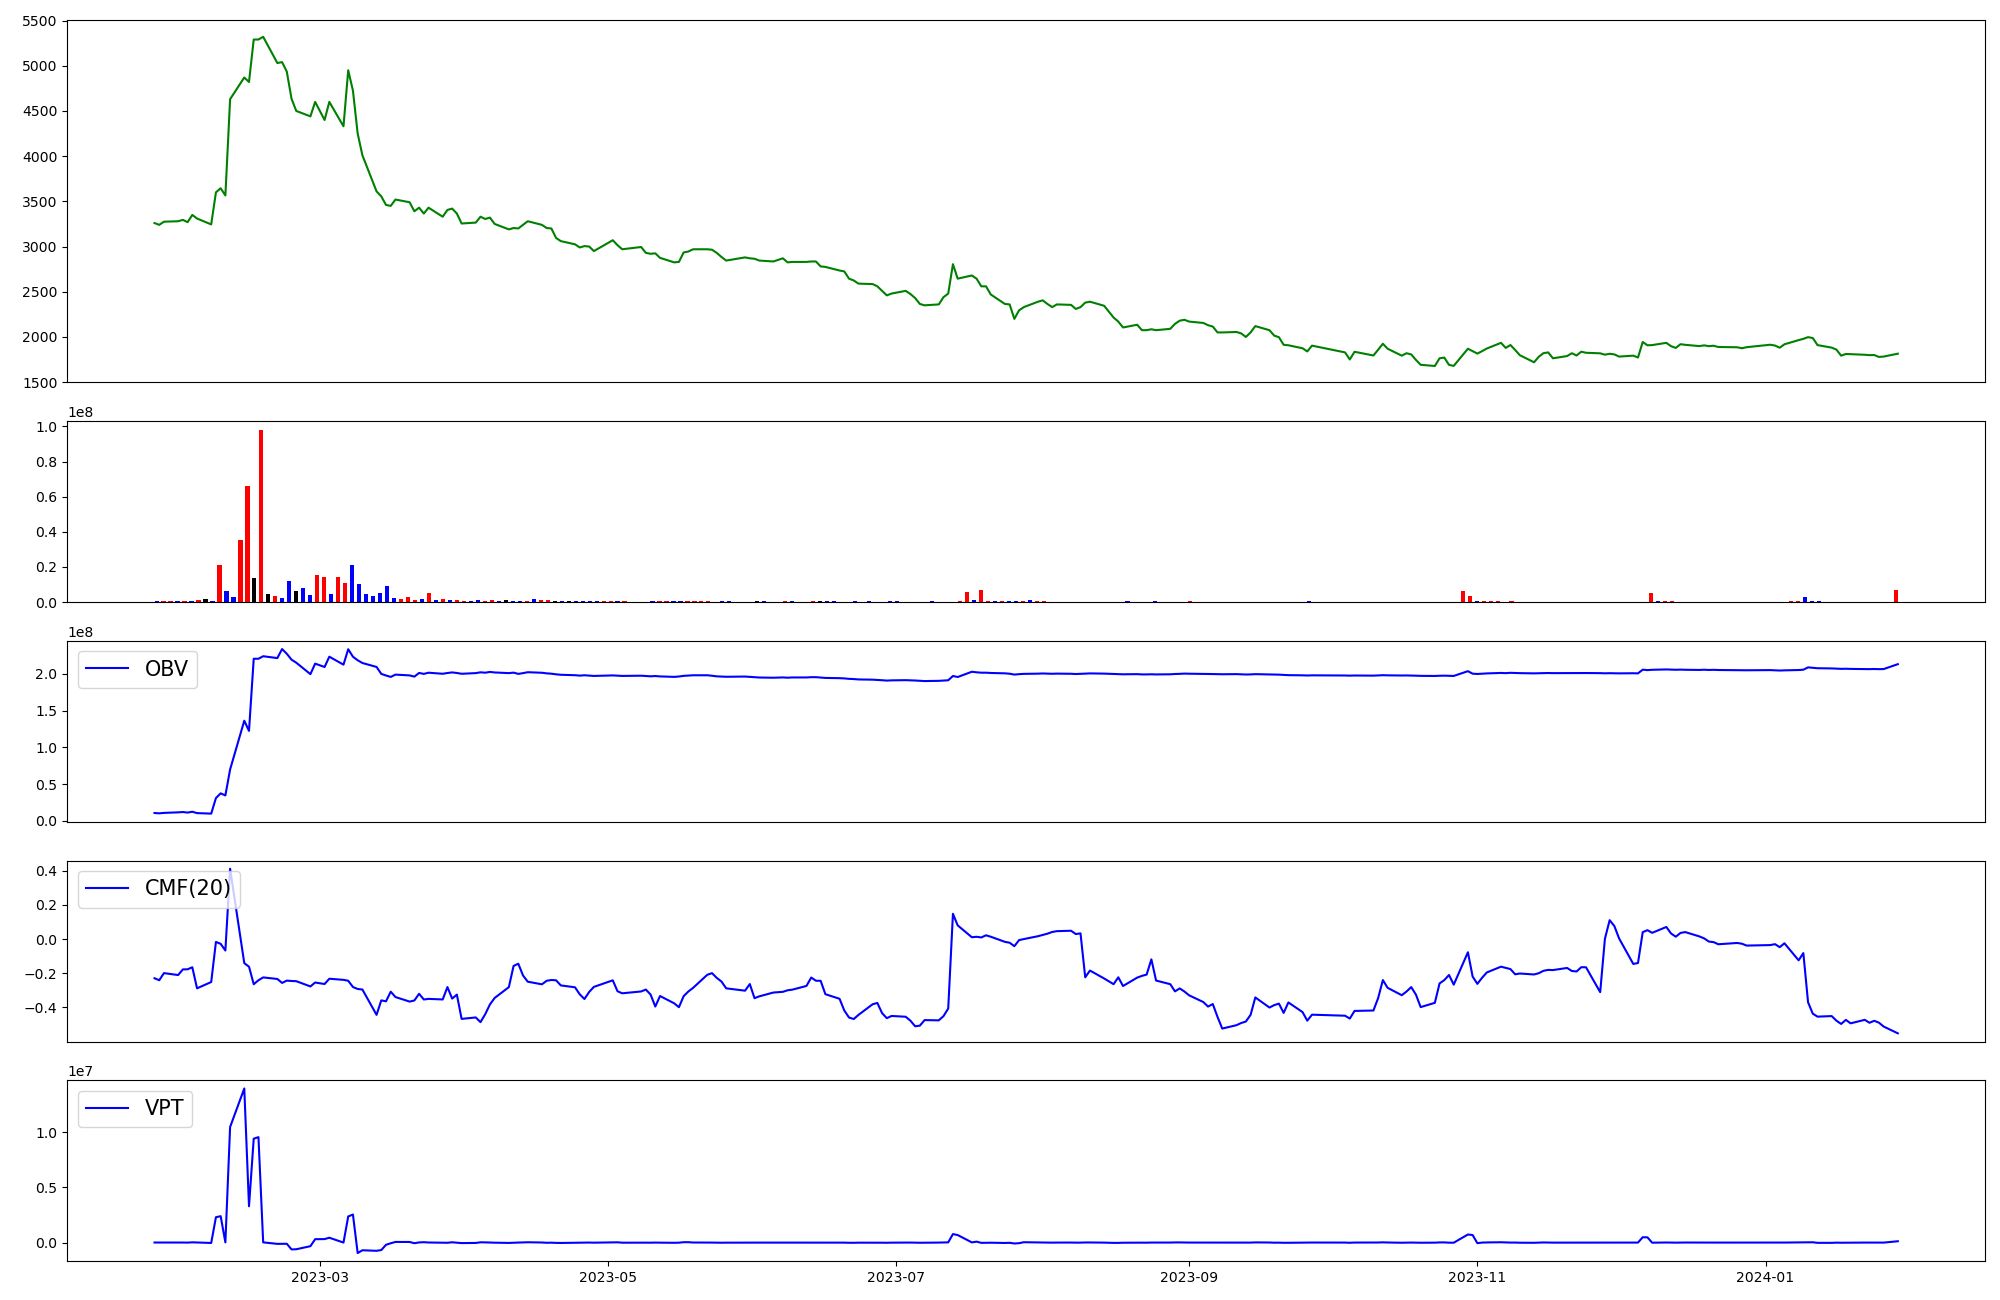Viewport: 2000px width, 1300px height.
Task: Click the 2023-09 x-axis date label
Action: (1189, 1277)
